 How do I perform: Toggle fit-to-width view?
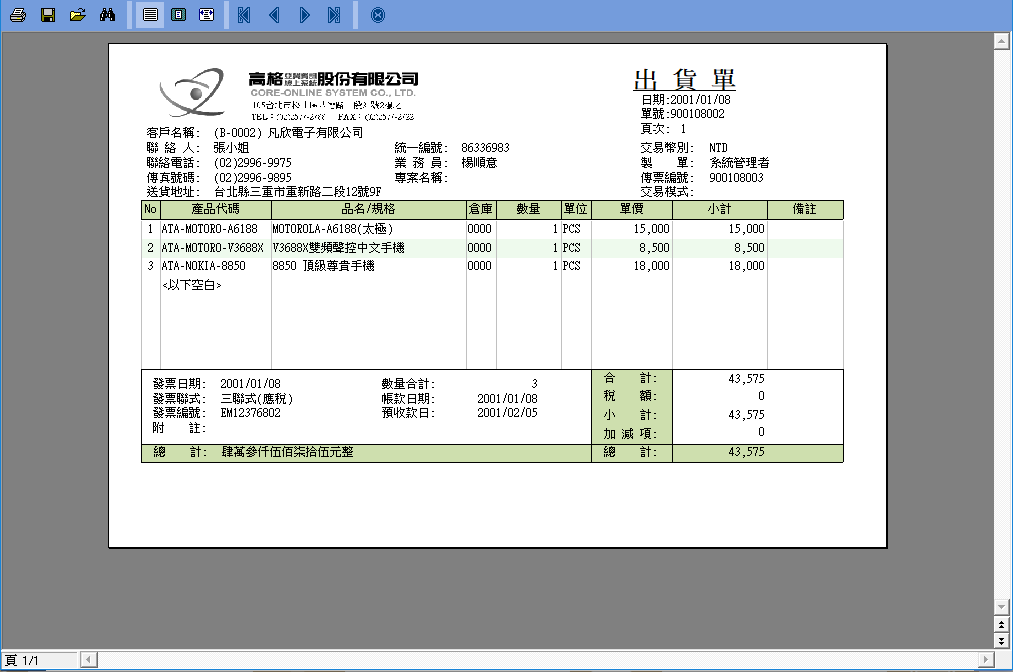pyautogui.click(x=206, y=15)
